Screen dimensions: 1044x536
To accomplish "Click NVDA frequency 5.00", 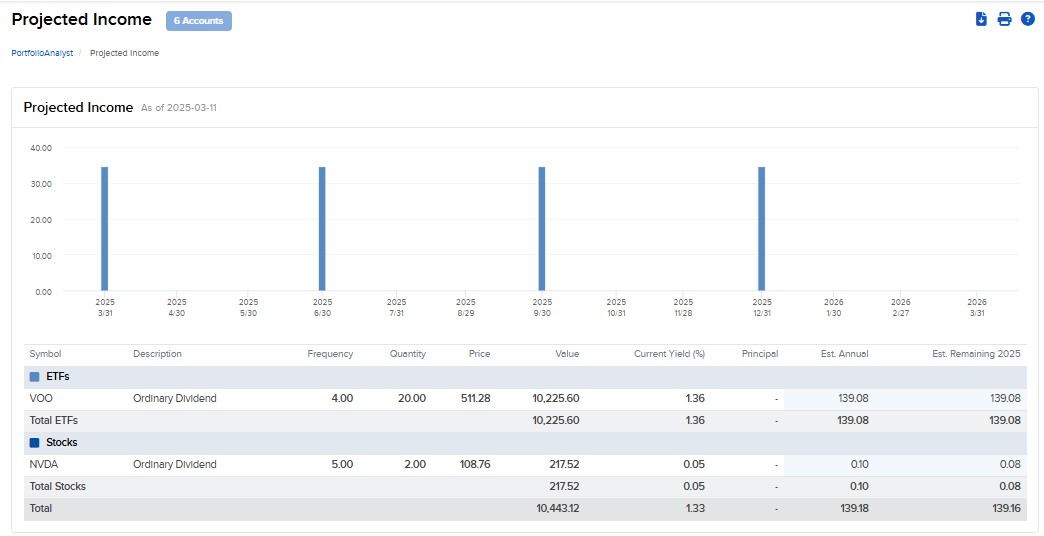I will tap(342, 465).
